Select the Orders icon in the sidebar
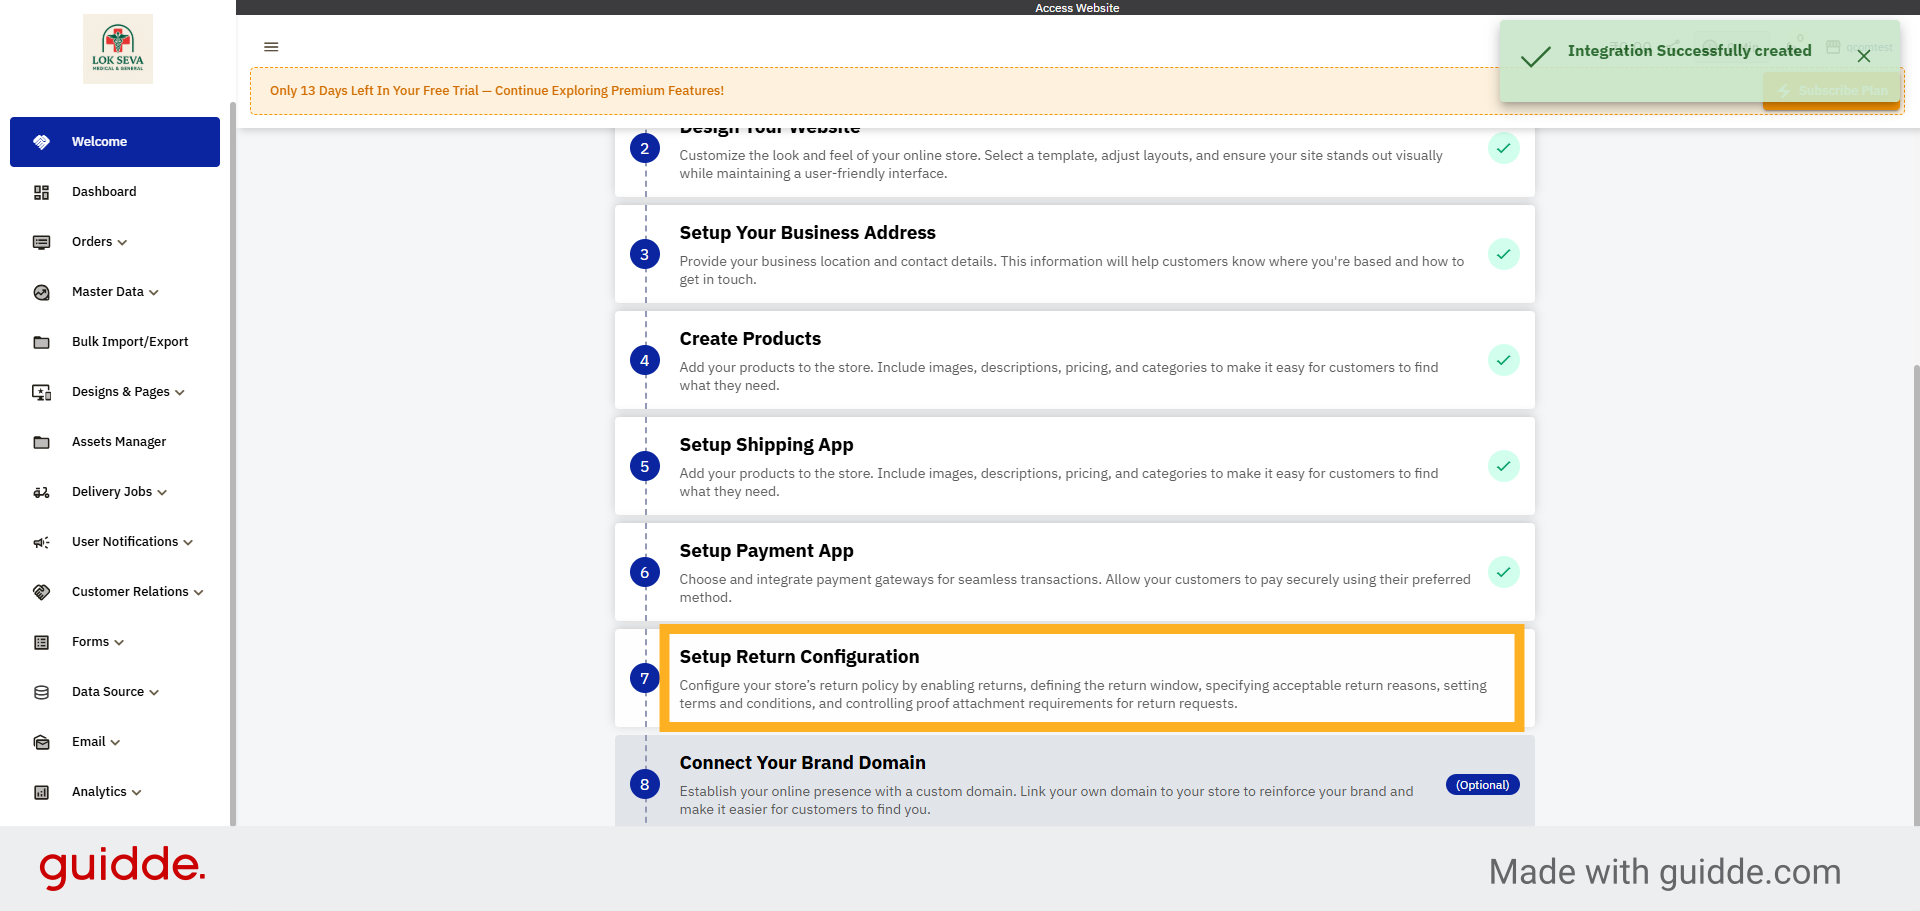Screen dimensions: 1920x911 [x=41, y=242]
